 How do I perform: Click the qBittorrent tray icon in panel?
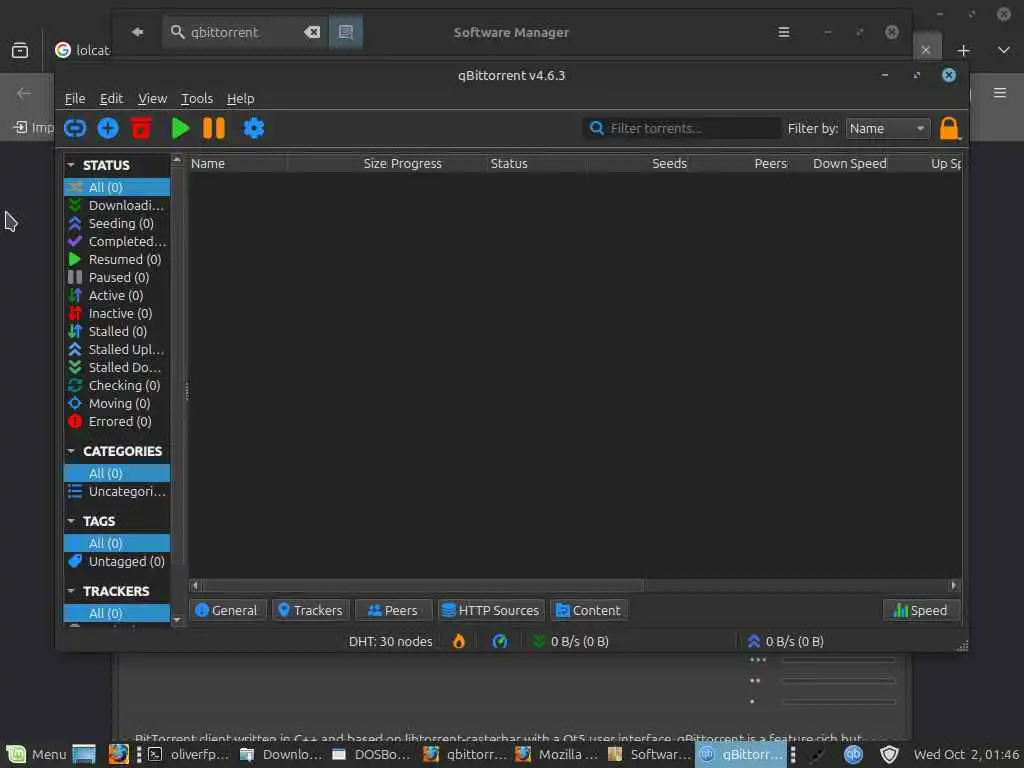tap(853, 755)
